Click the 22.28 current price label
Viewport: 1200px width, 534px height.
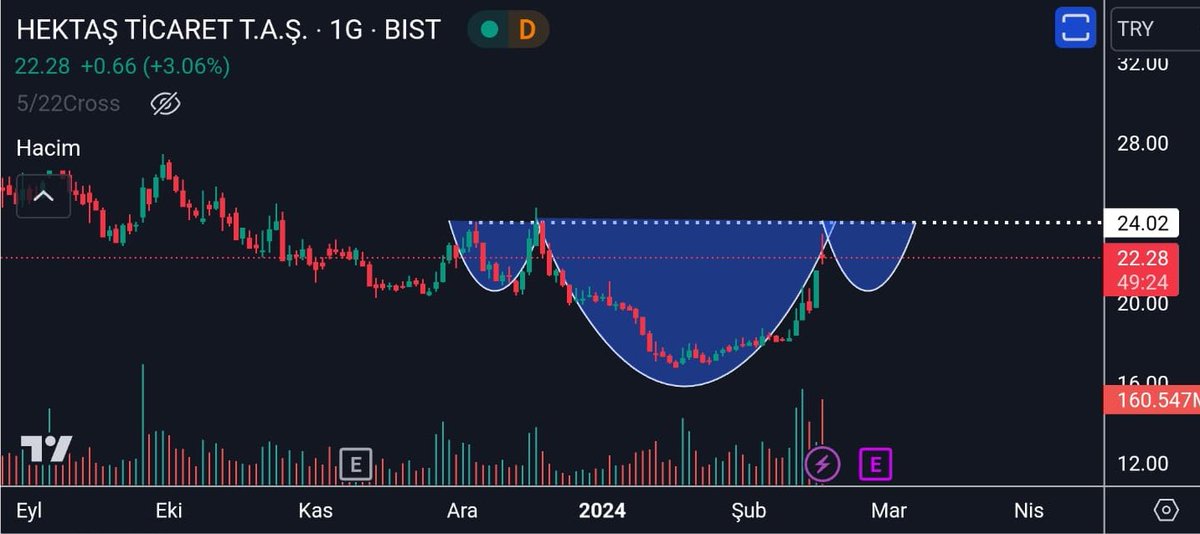[1142, 258]
